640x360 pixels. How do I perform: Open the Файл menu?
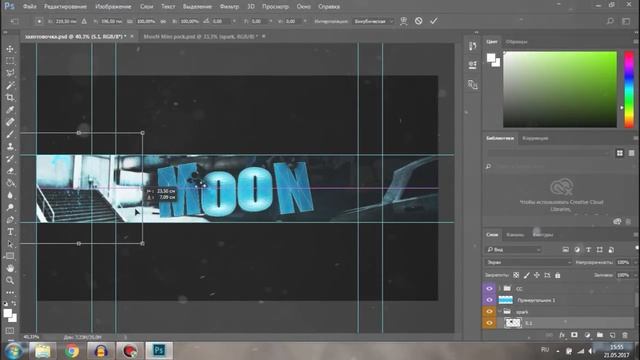point(30,7)
